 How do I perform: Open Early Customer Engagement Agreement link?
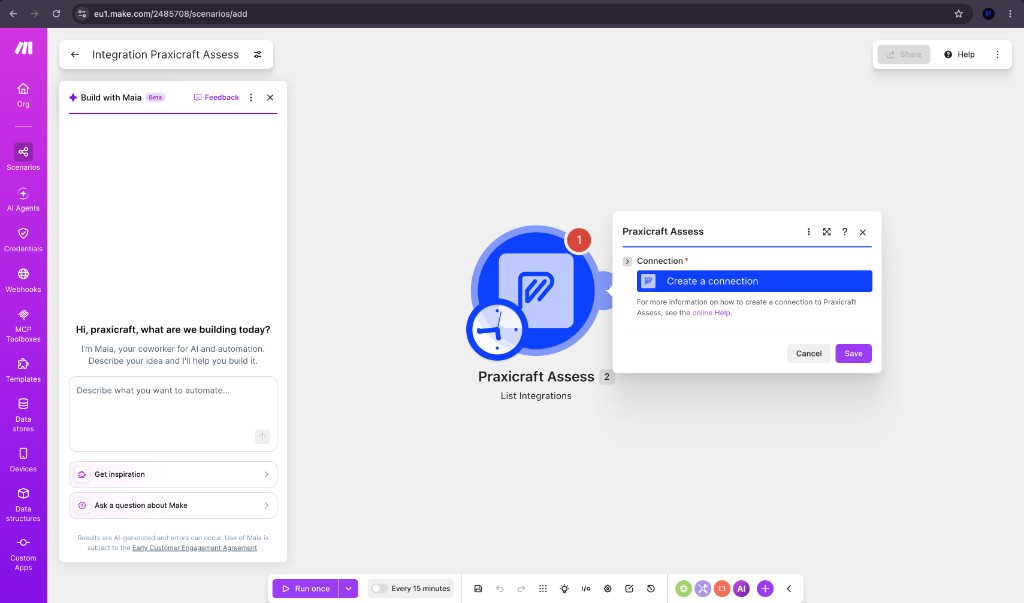195,547
